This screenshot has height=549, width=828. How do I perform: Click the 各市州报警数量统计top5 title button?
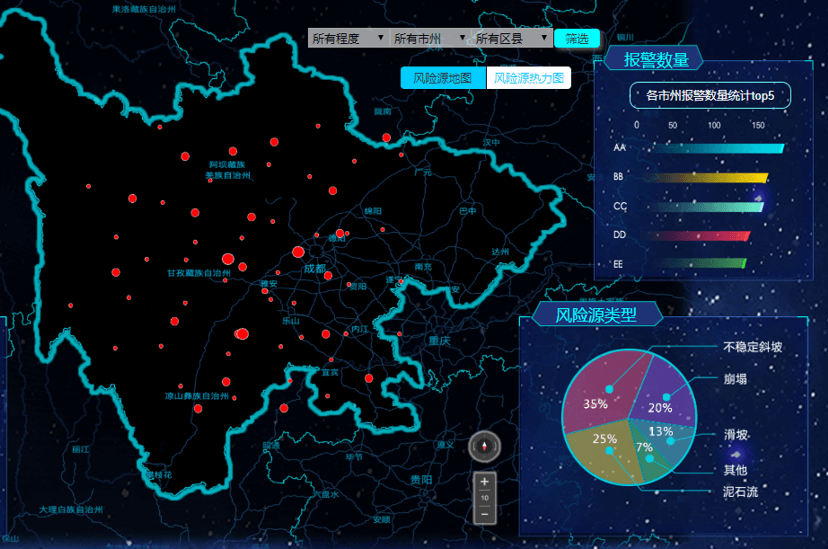710,95
